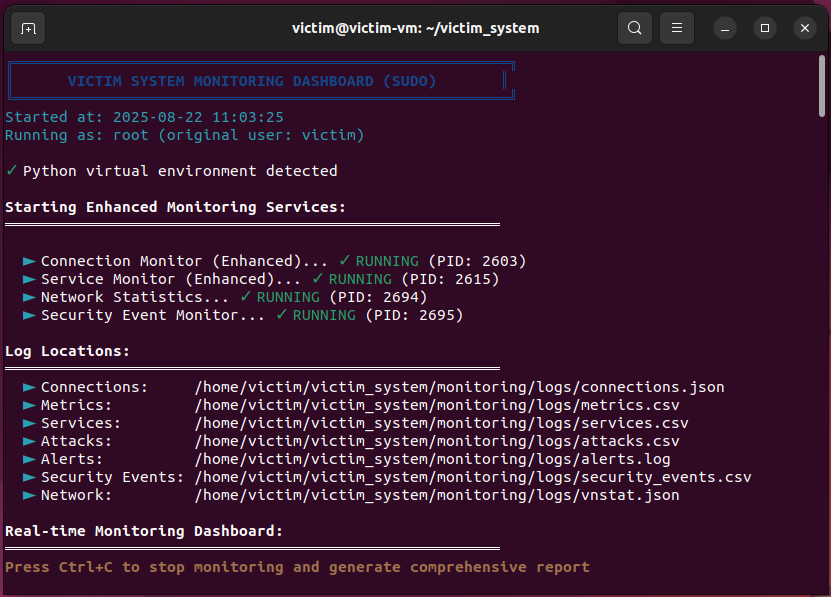831x597 pixels.
Task: Select the 'Started at: 2025-08-22 11:03:25' line
Action: [144, 117]
